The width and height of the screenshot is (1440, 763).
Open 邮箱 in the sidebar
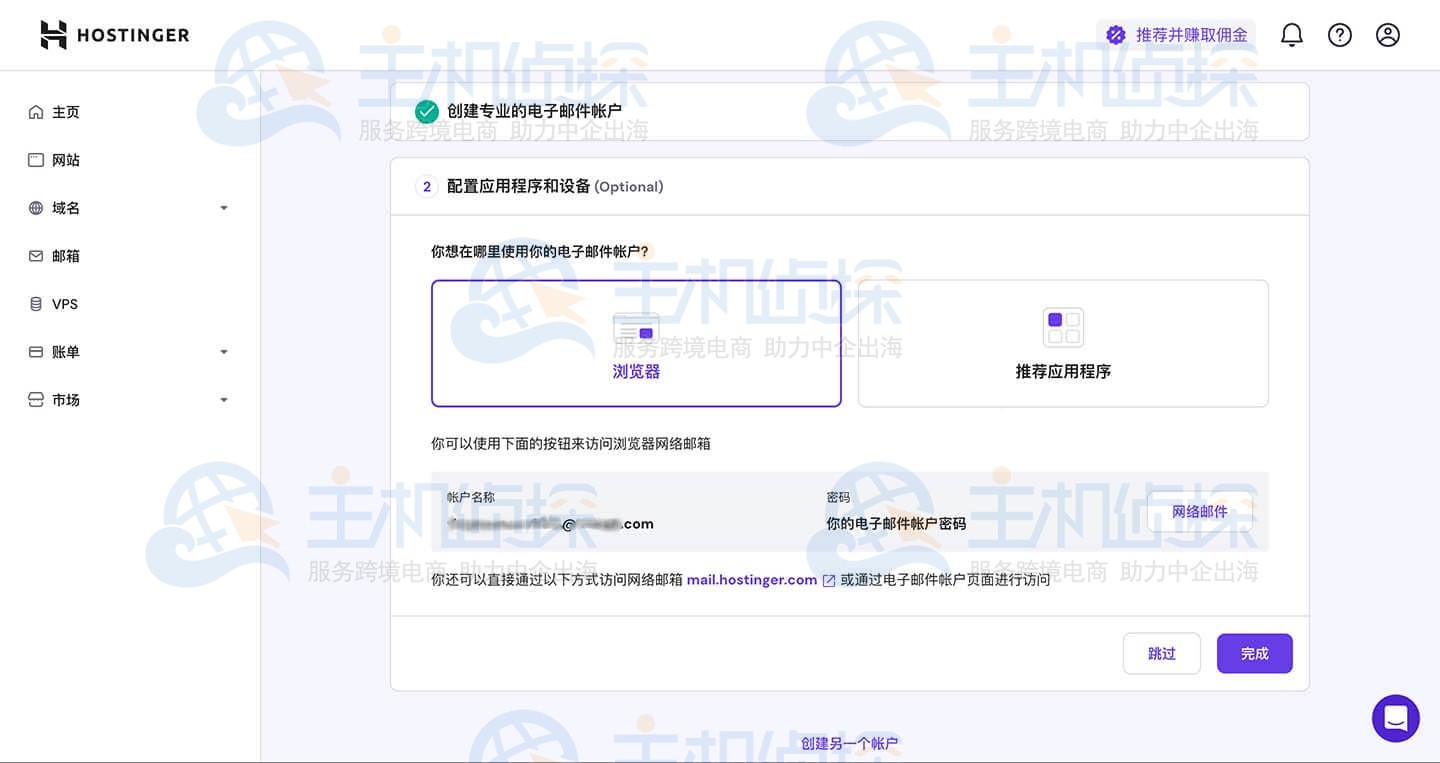click(x=65, y=256)
